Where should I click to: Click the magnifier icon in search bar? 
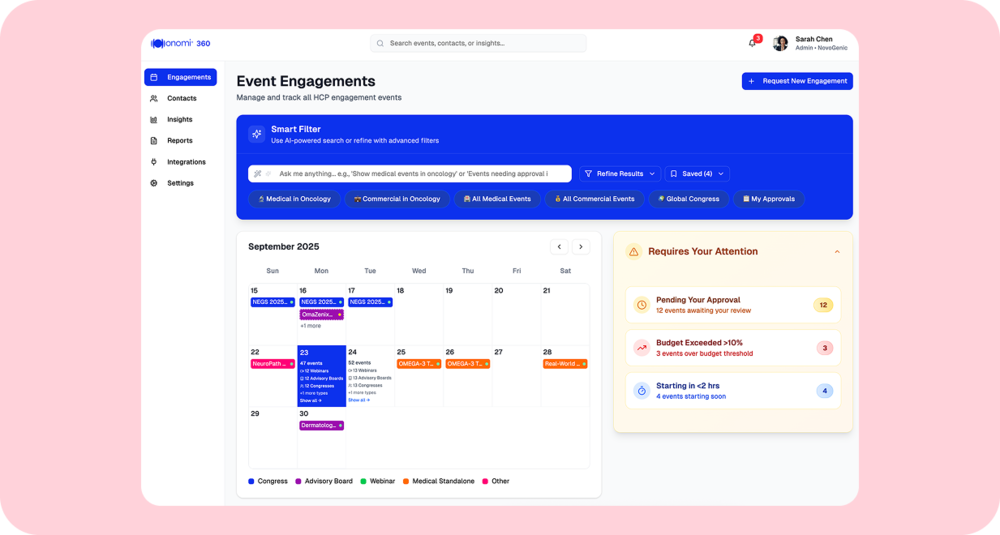(x=380, y=43)
